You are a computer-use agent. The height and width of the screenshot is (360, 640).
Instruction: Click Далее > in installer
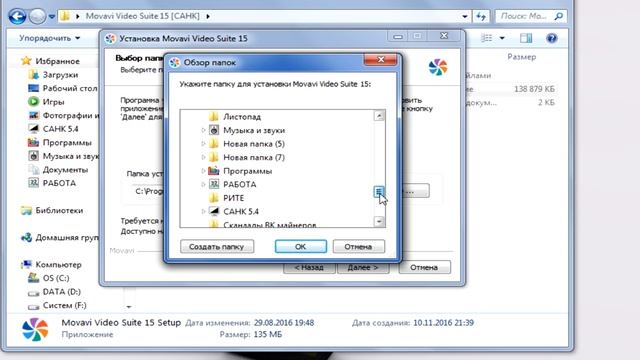[363, 267]
